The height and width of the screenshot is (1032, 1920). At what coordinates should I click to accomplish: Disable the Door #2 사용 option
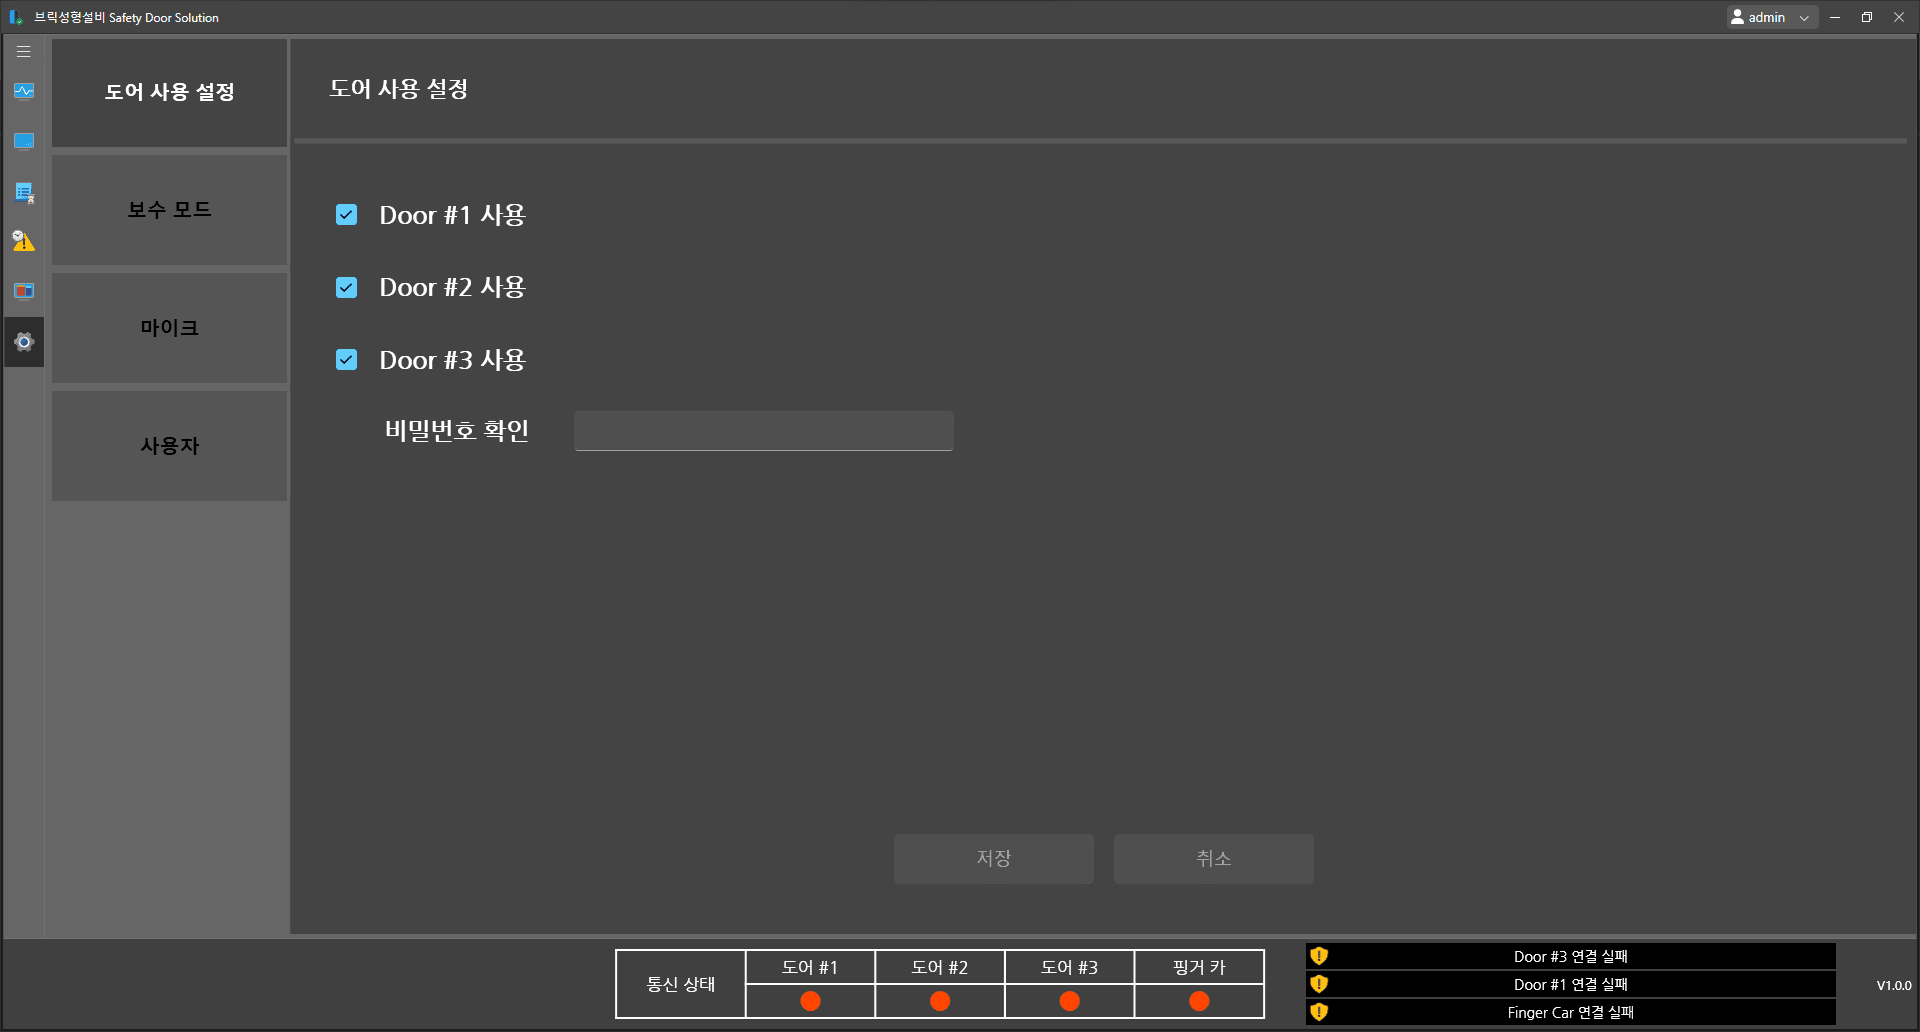(346, 287)
